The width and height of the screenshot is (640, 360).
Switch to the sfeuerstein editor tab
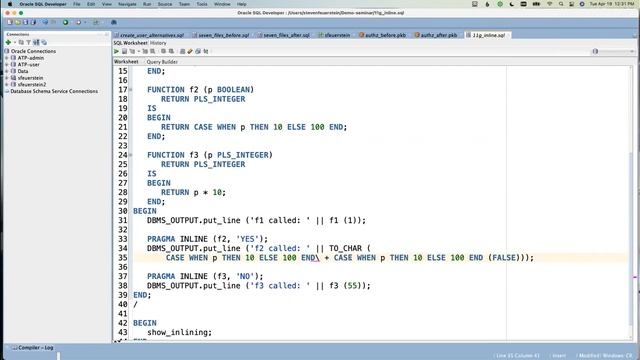click(337, 35)
